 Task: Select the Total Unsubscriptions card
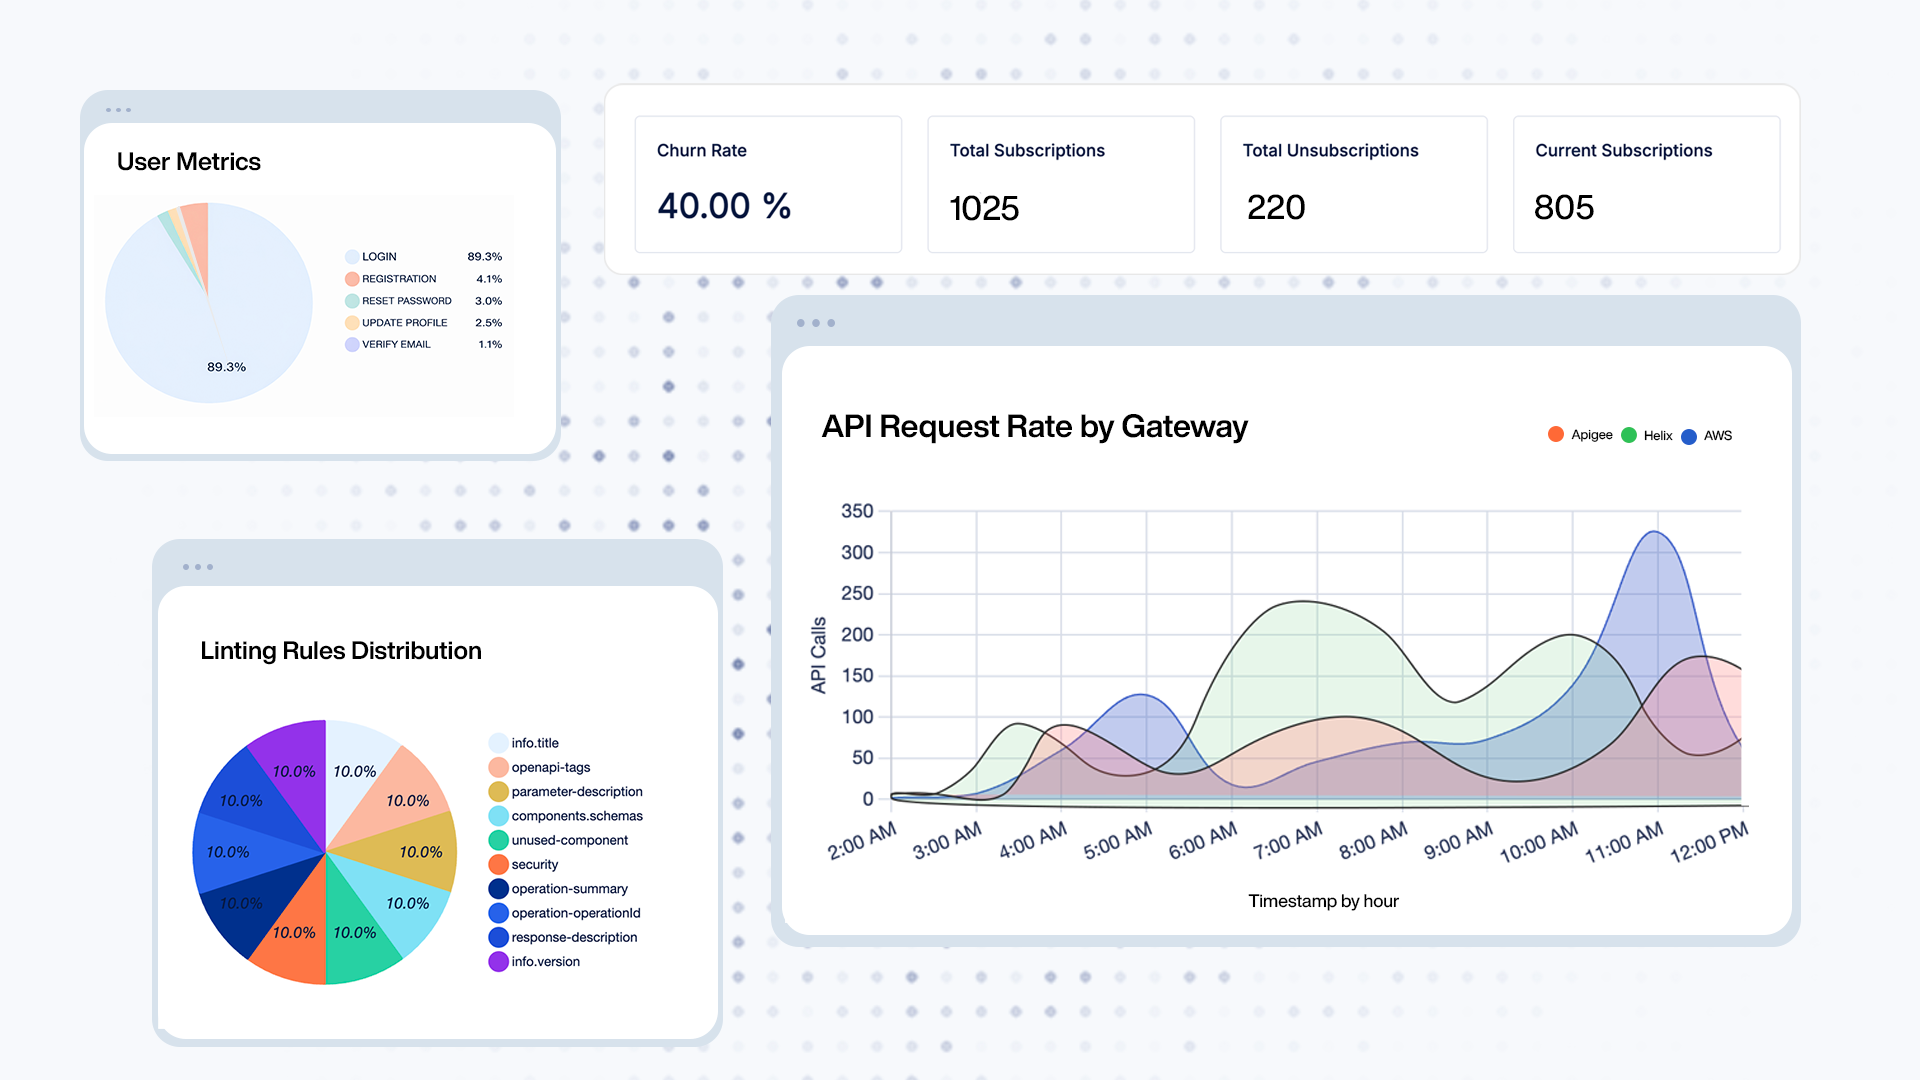pyautogui.click(x=1353, y=184)
